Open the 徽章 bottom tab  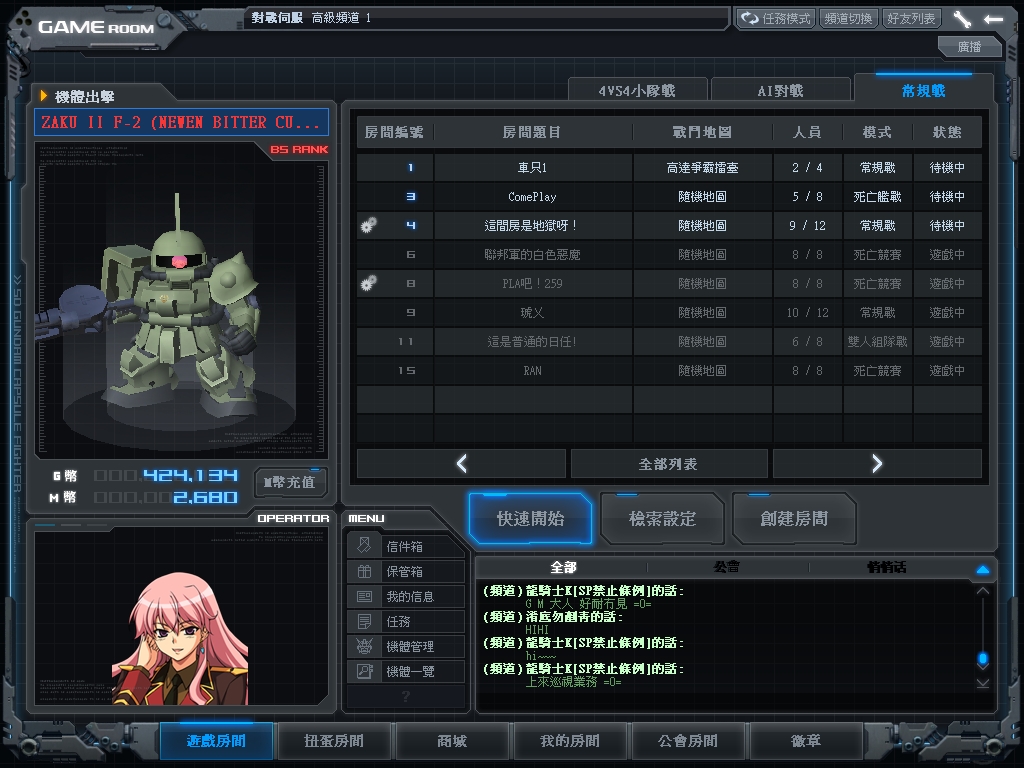[x=806, y=741]
